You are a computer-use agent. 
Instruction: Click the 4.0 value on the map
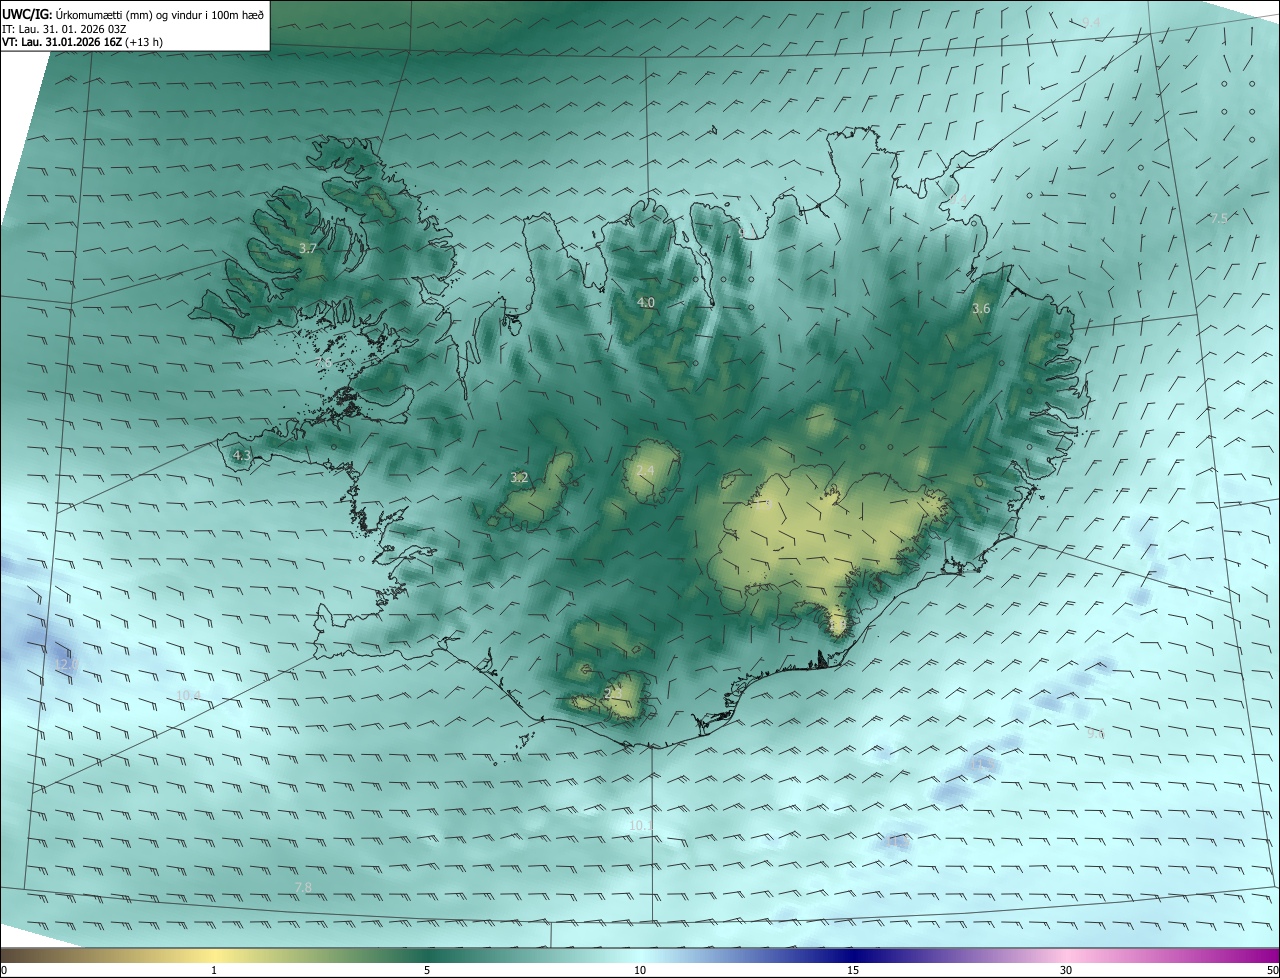click(x=646, y=302)
